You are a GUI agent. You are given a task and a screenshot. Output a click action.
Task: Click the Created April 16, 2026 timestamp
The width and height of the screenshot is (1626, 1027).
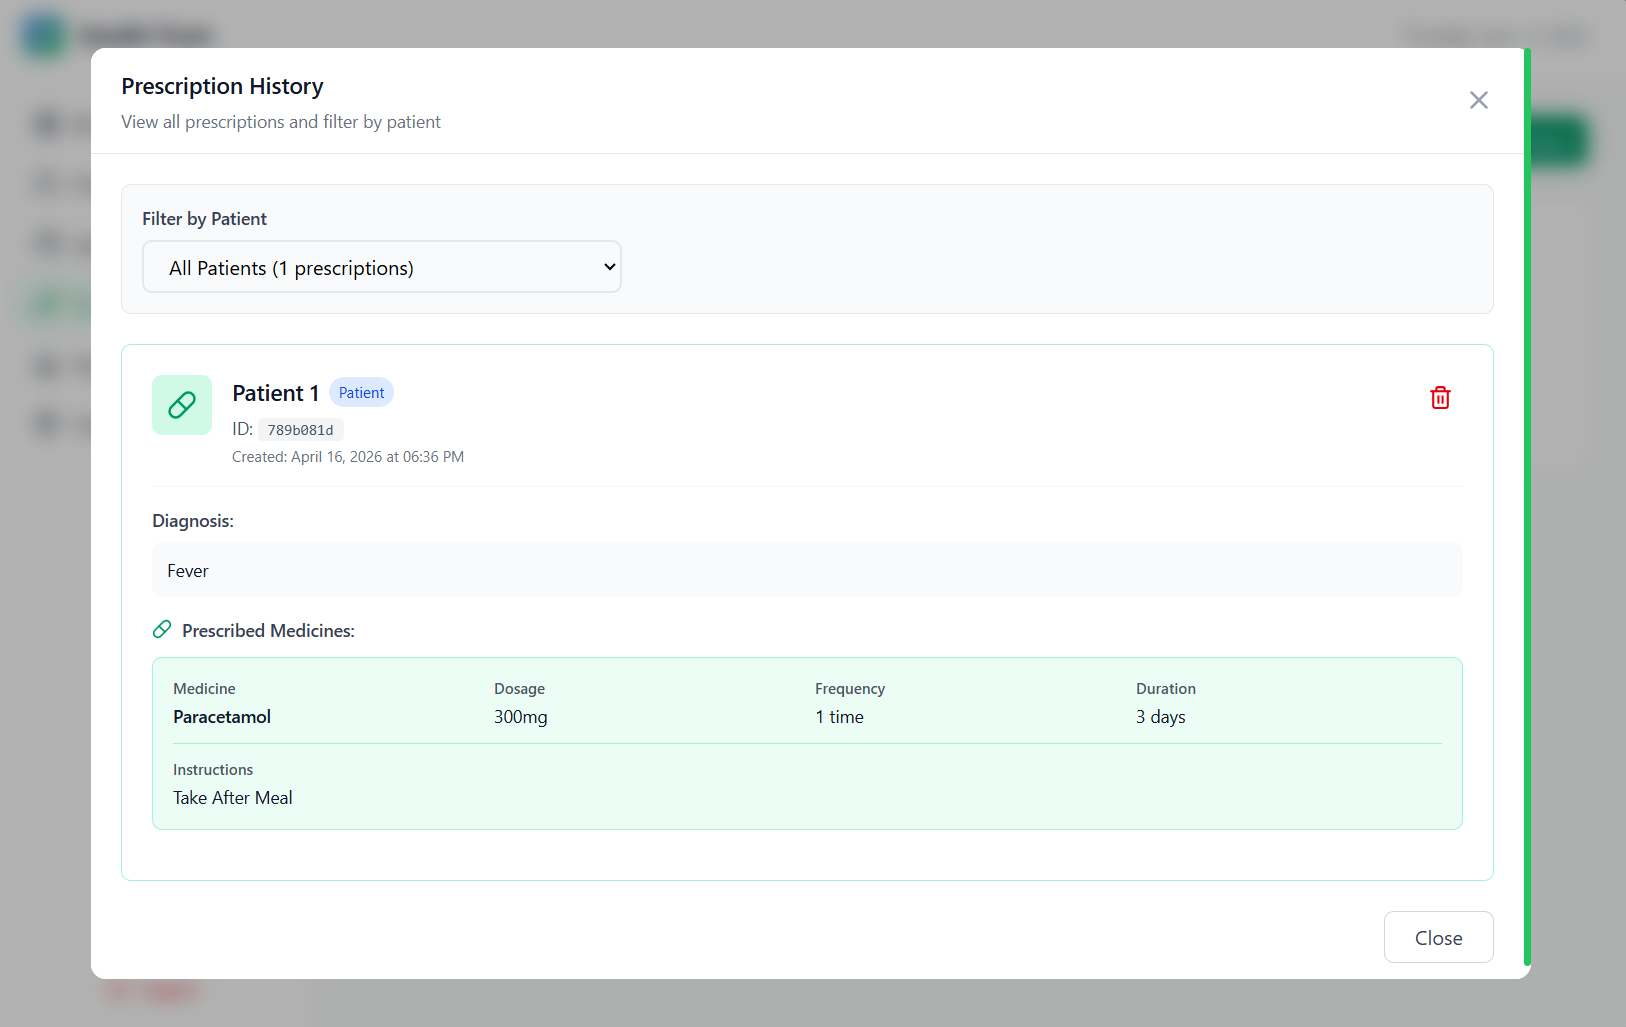[348, 457]
